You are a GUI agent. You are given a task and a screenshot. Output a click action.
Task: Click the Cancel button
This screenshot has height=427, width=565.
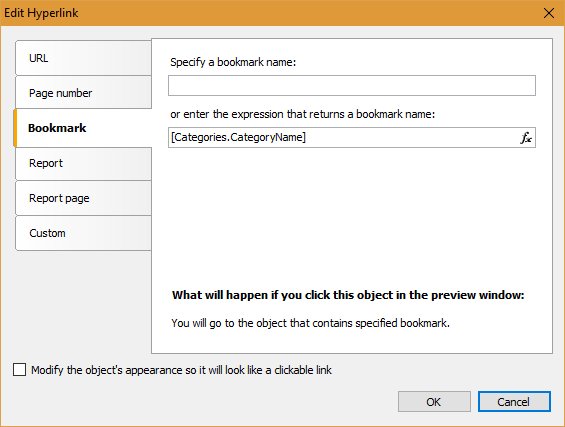coord(514,401)
